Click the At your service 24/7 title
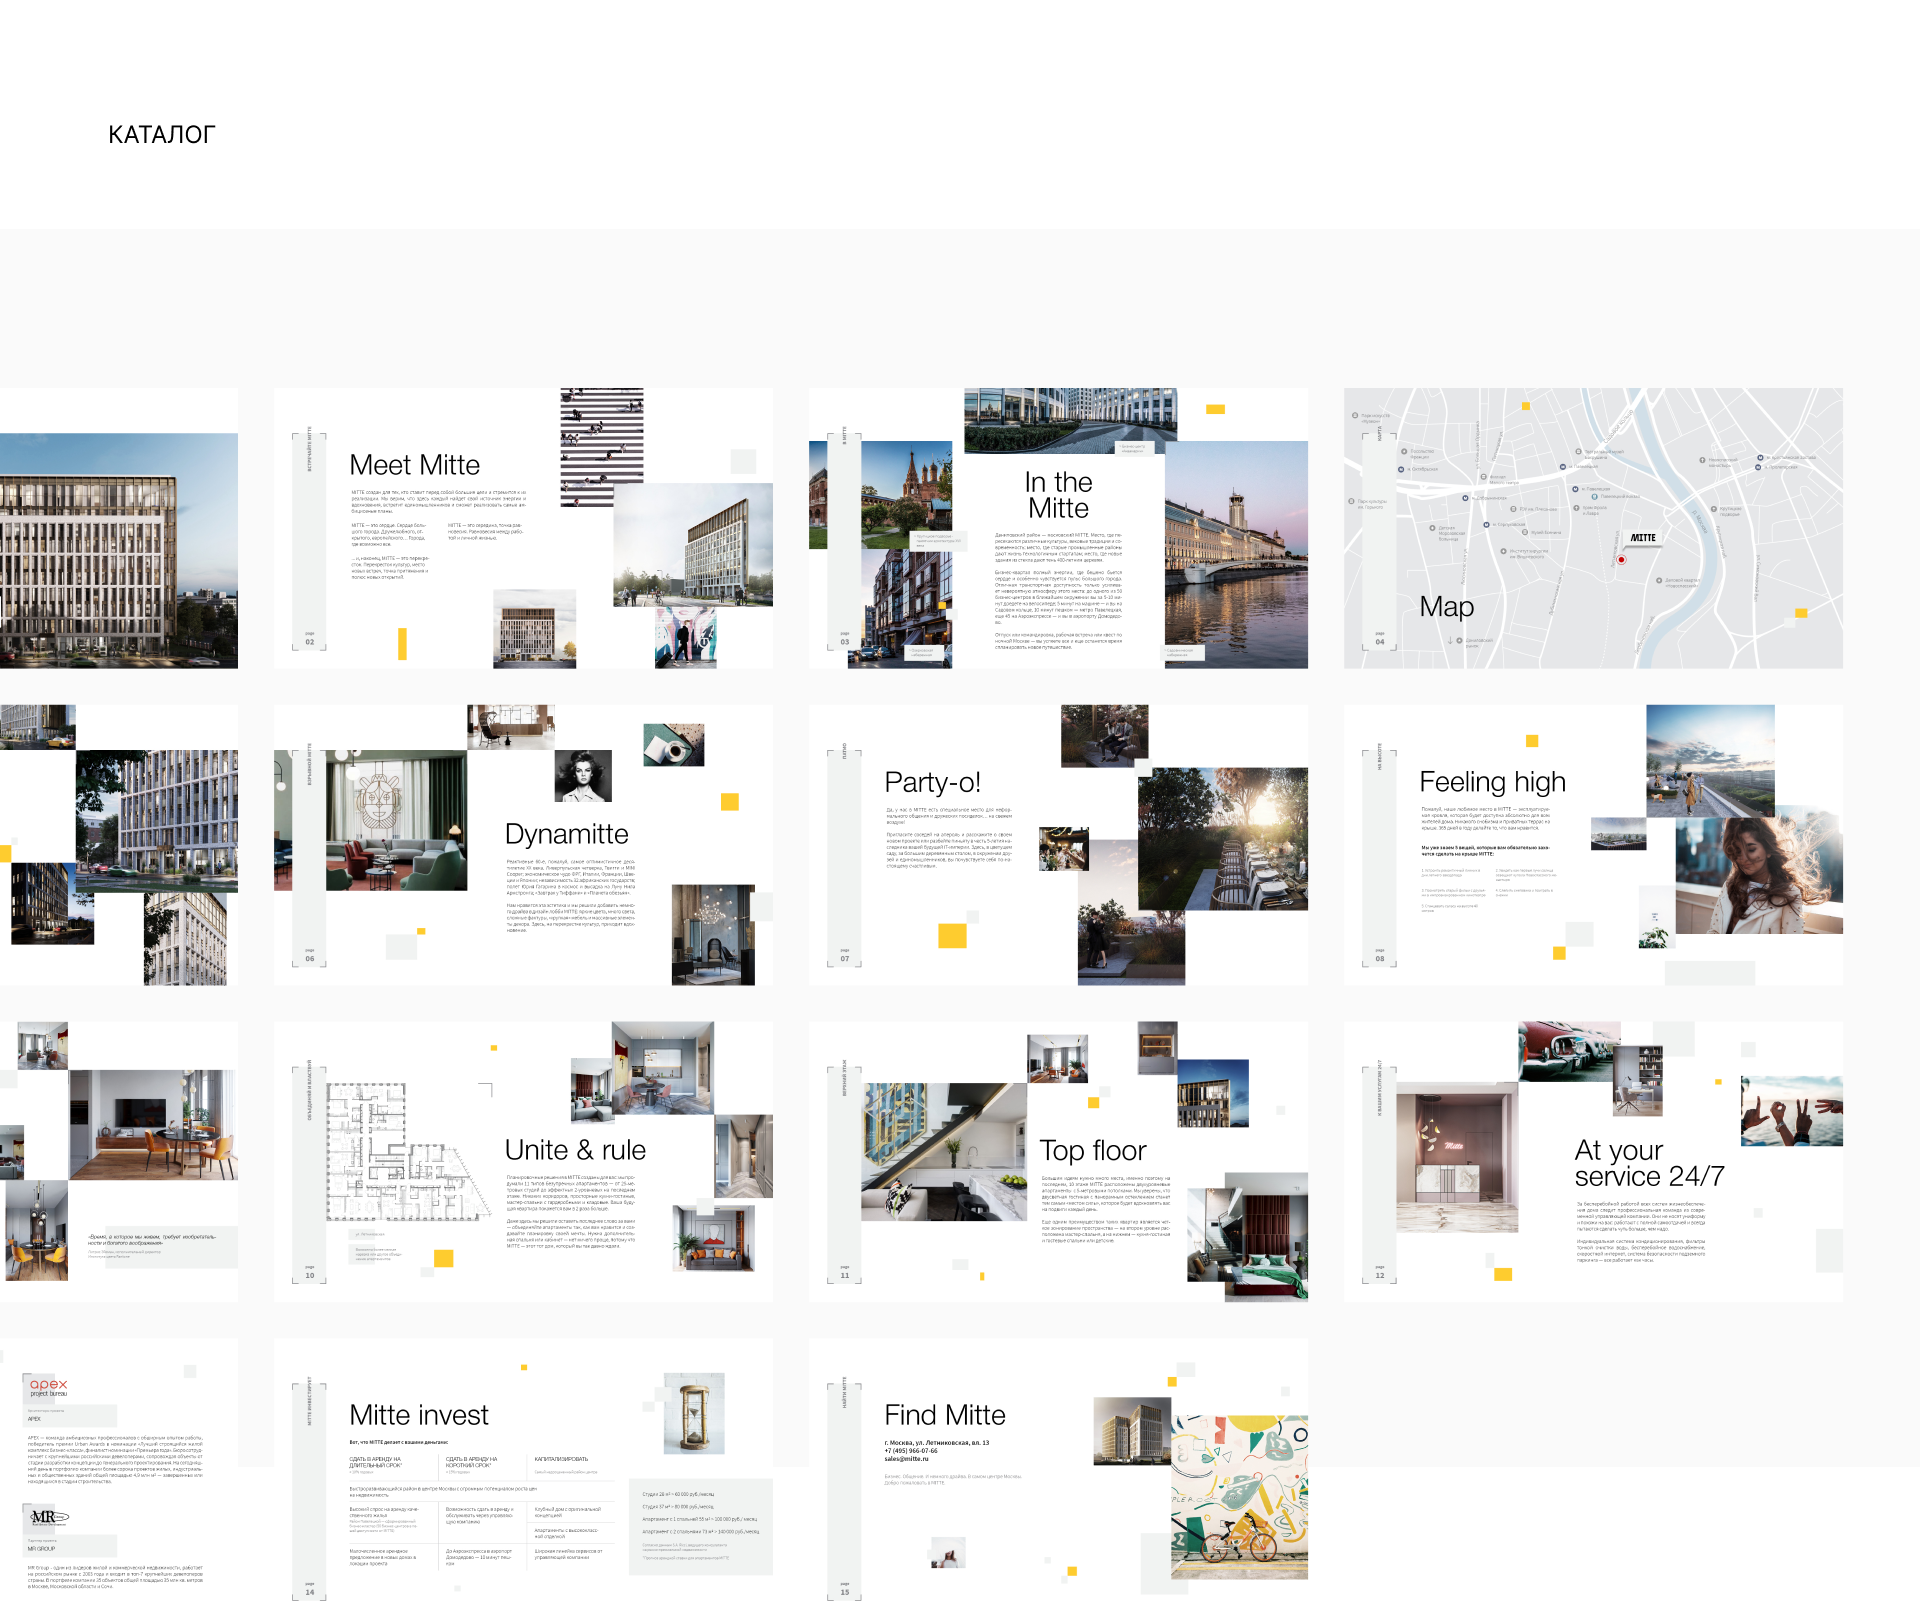 coord(1648,1163)
